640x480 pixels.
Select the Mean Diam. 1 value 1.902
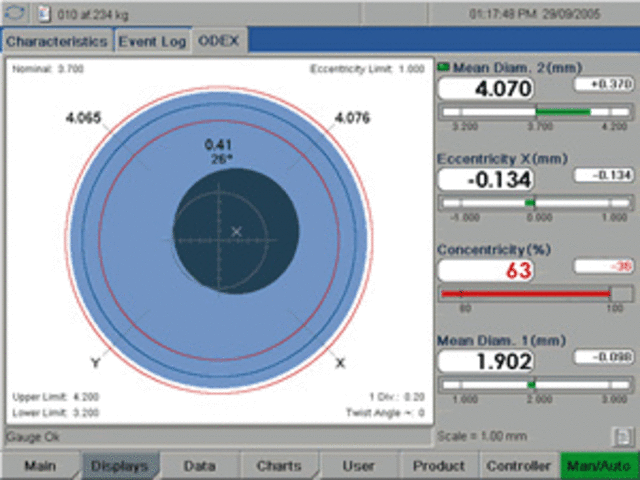(486, 361)
